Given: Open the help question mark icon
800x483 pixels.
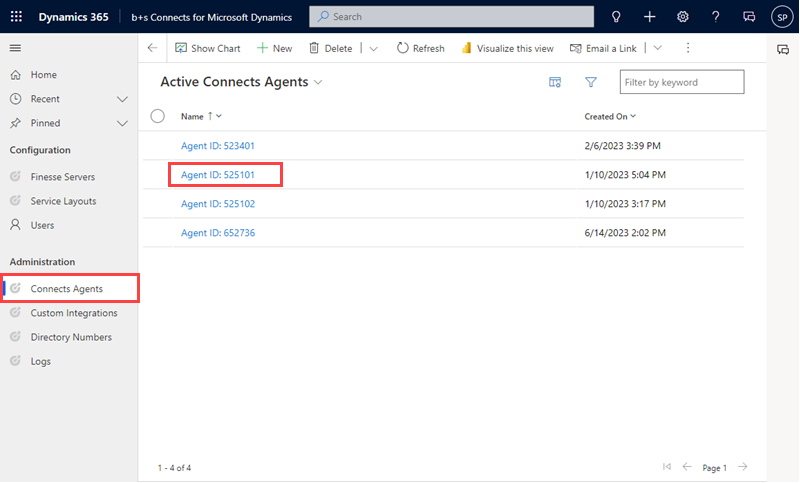Looking at the screenshot, I should tap(716, 17).
